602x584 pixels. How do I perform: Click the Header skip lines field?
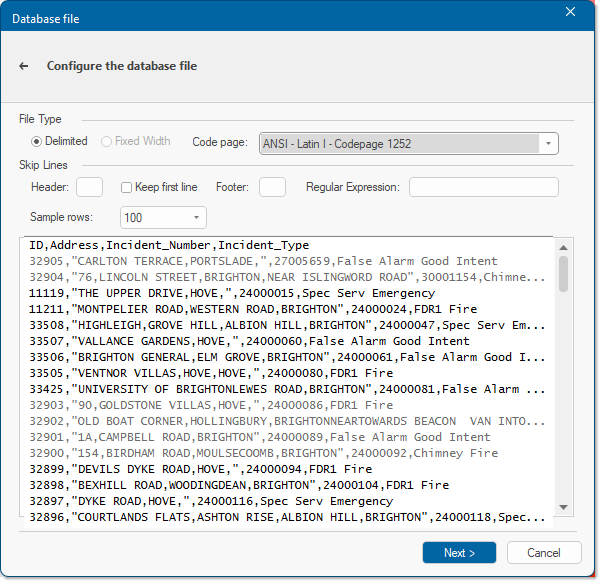89,187
